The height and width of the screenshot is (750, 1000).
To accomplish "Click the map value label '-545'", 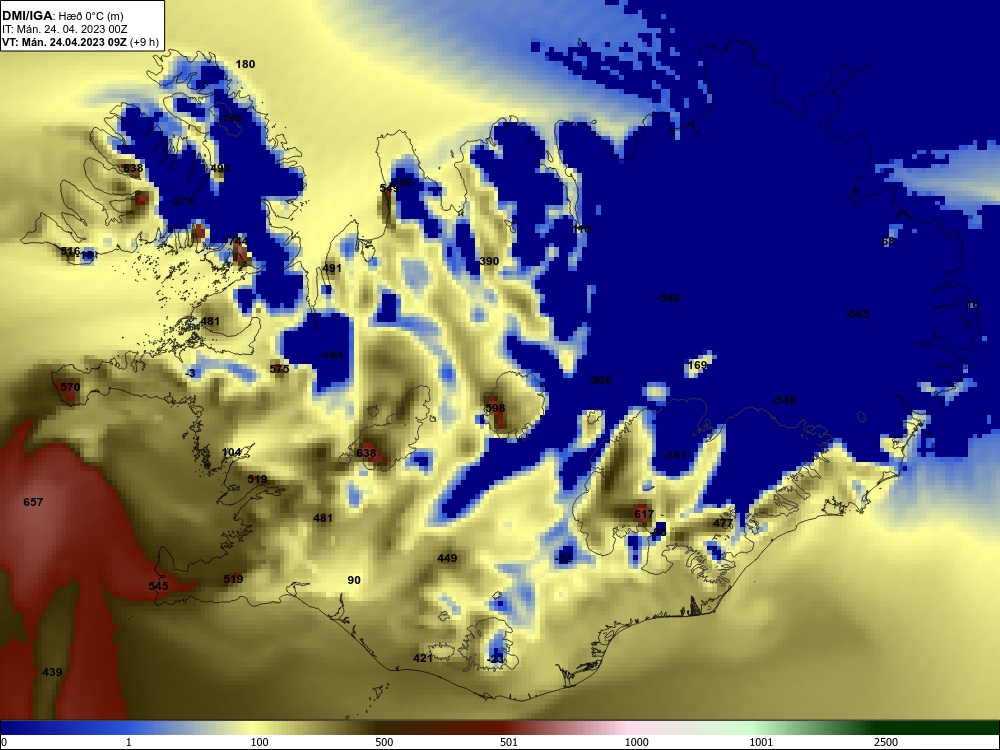I will (x=857, y=314).
